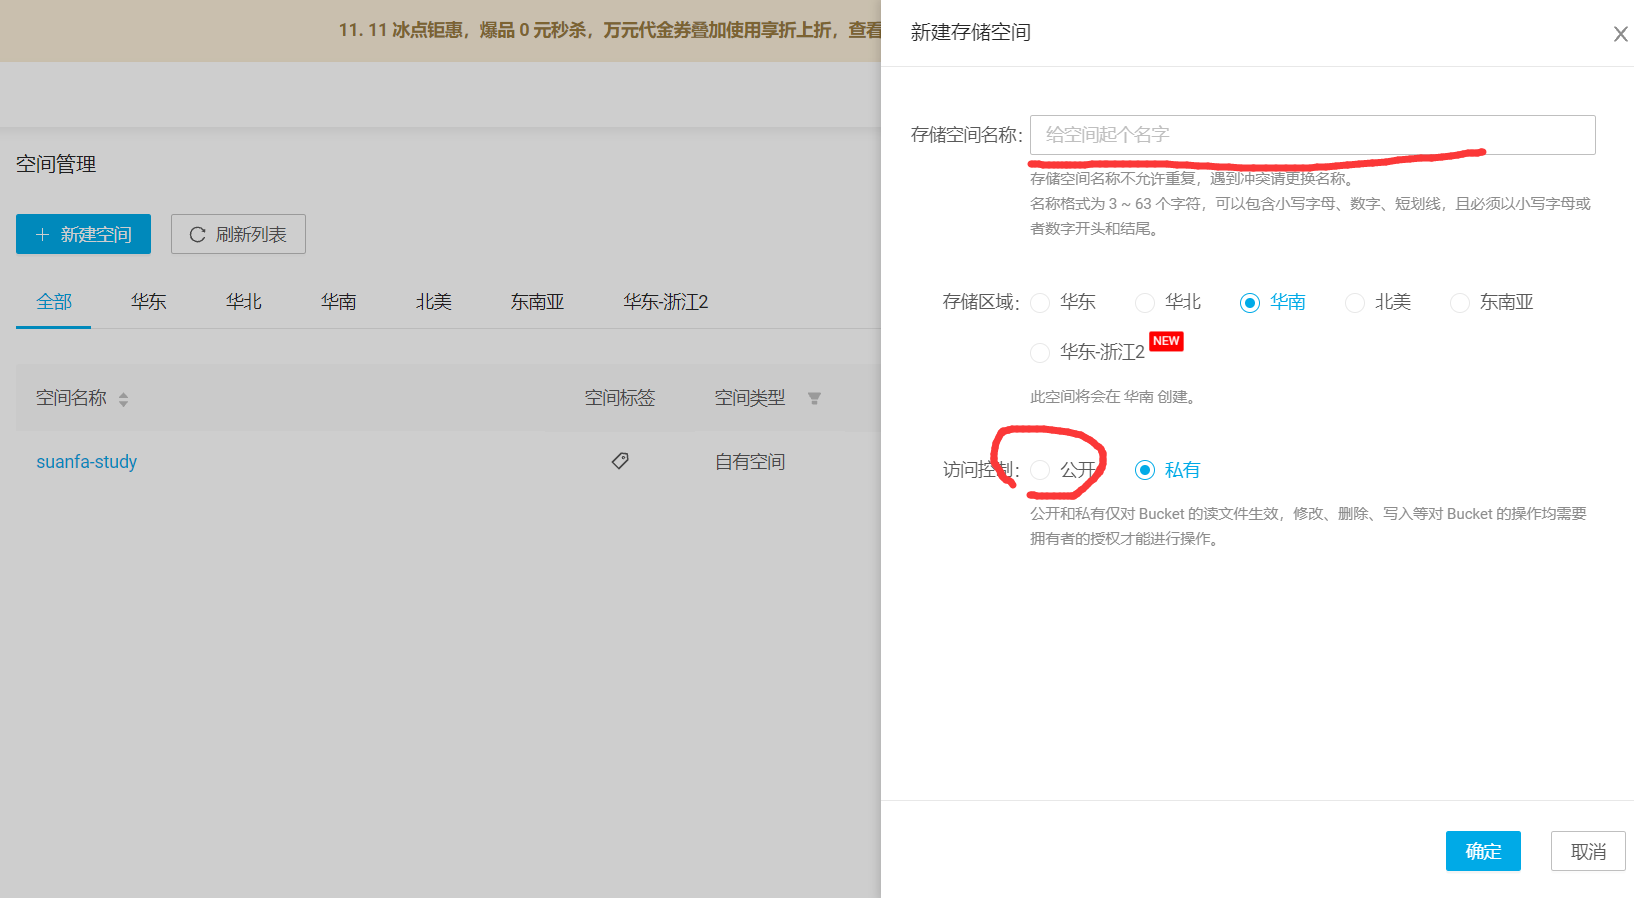Click the 新建空间 button
This screenshot has width=1634, height=898.
click(83, 234)
